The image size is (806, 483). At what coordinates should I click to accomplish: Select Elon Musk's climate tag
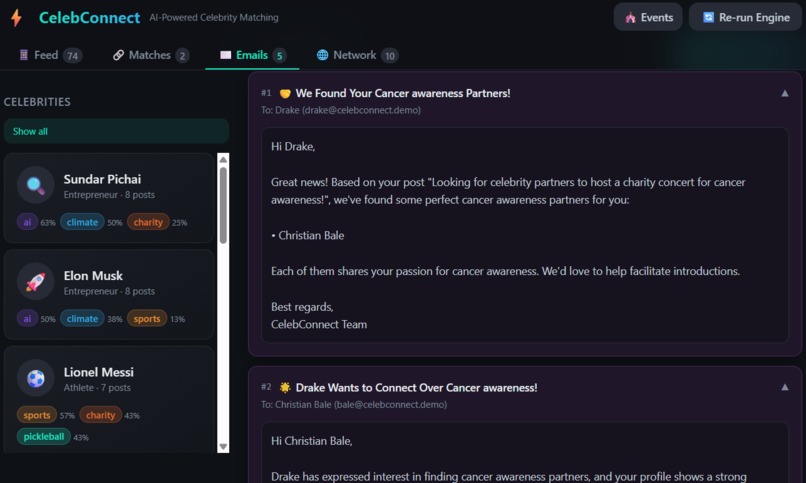(x=82, y=319)
